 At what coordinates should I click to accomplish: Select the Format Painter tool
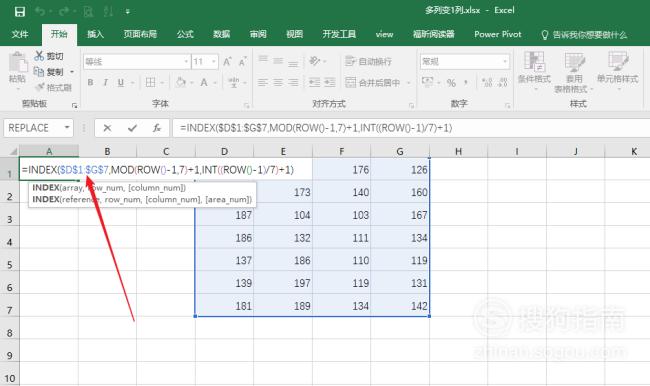pos(54,87)
